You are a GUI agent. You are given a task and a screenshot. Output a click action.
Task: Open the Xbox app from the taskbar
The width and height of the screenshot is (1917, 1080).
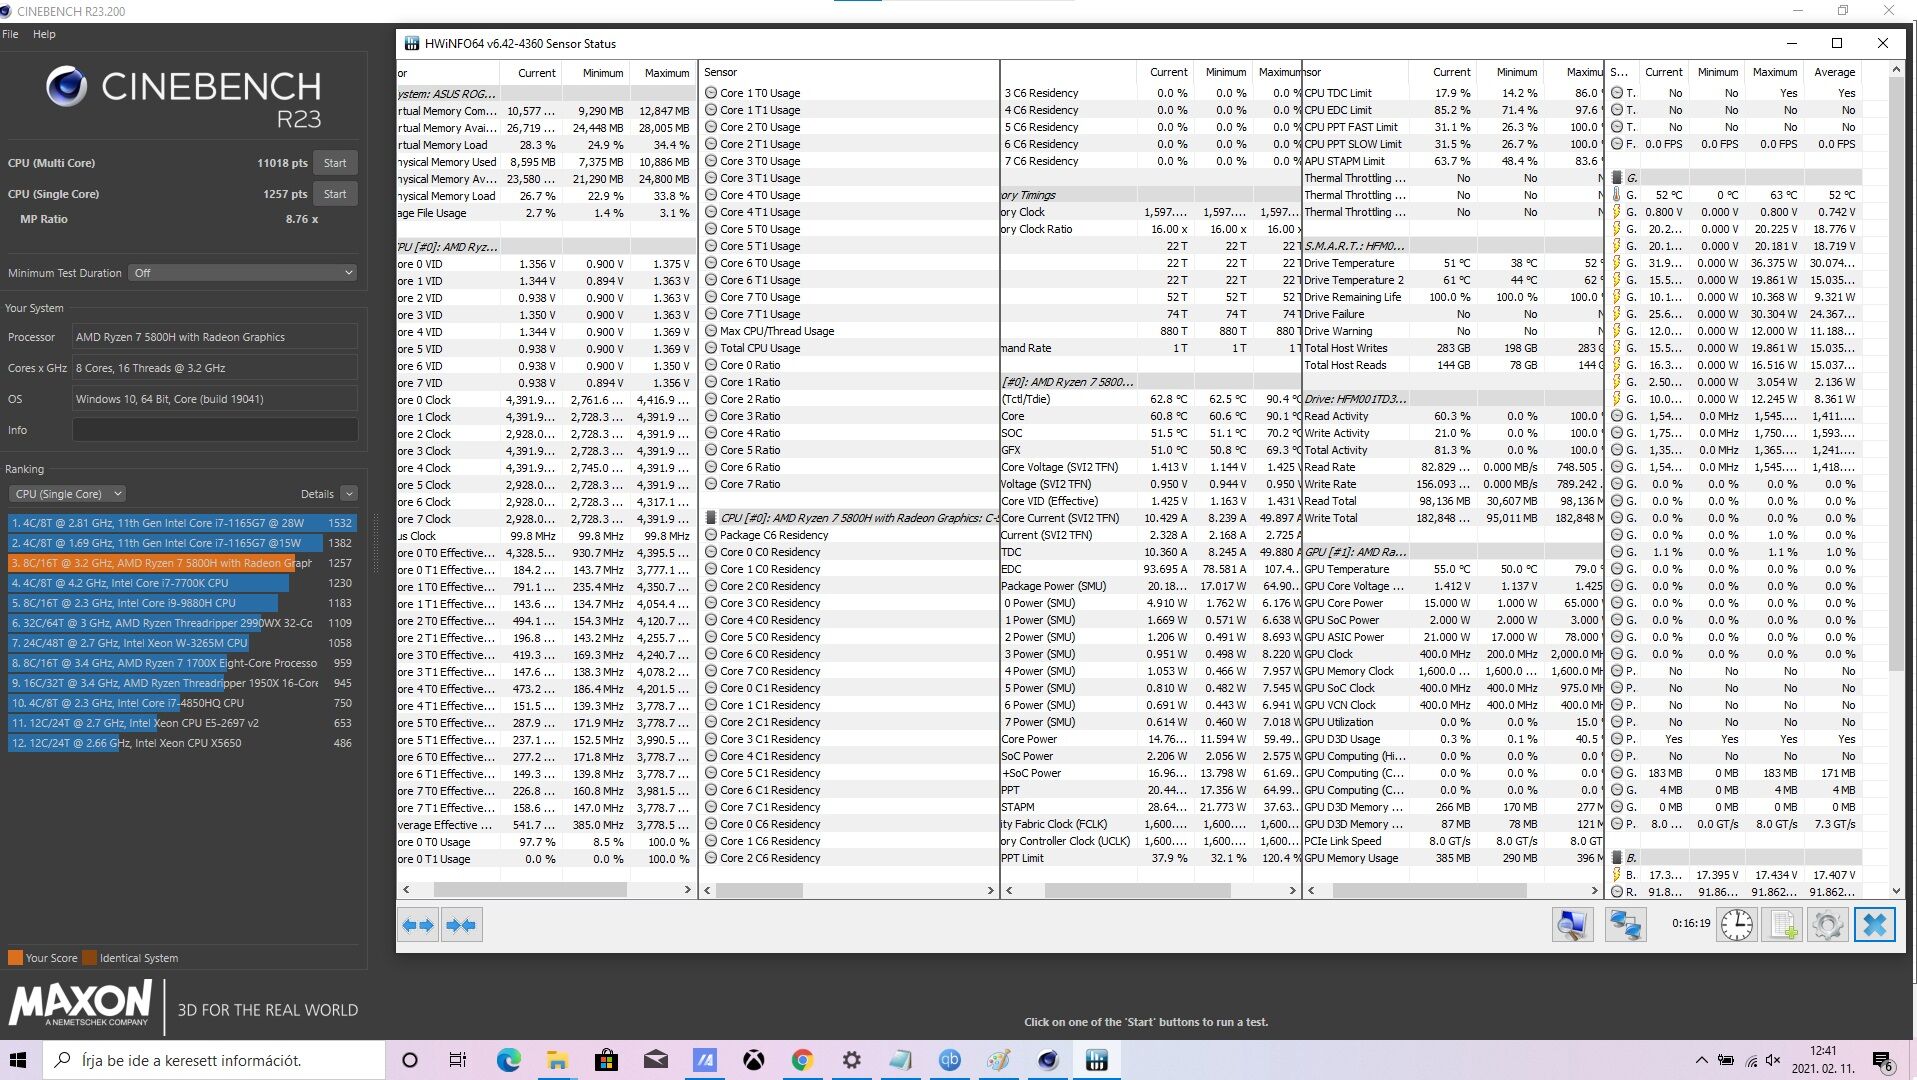coord(753,1060)
